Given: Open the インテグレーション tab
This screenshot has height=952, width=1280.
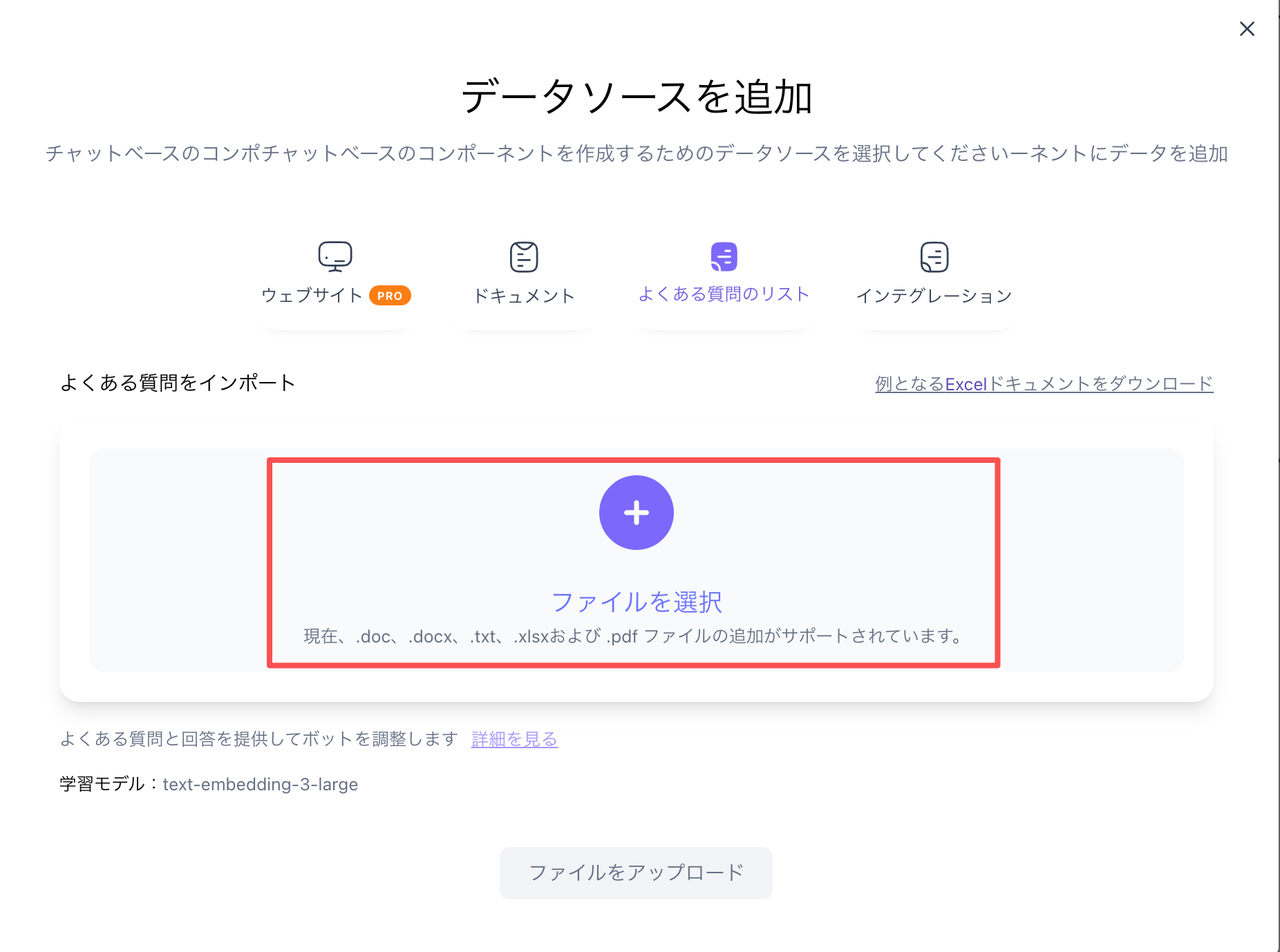Looking at the screenshot, I should coord(934,295).
